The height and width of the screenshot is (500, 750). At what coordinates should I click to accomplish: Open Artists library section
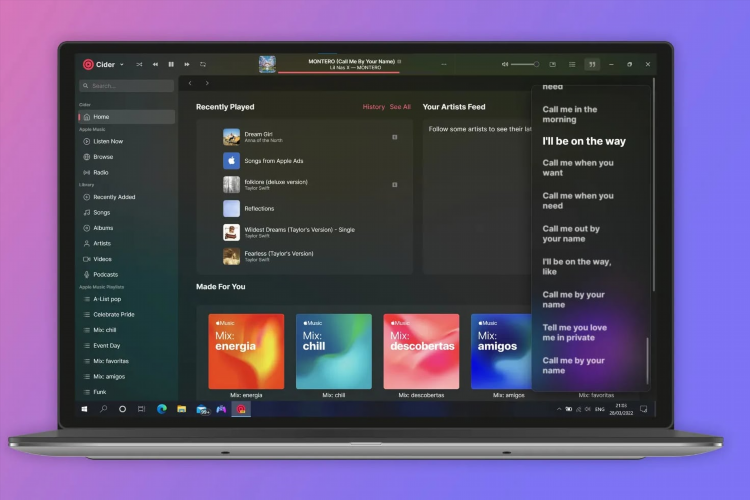(x=126, y=244)
